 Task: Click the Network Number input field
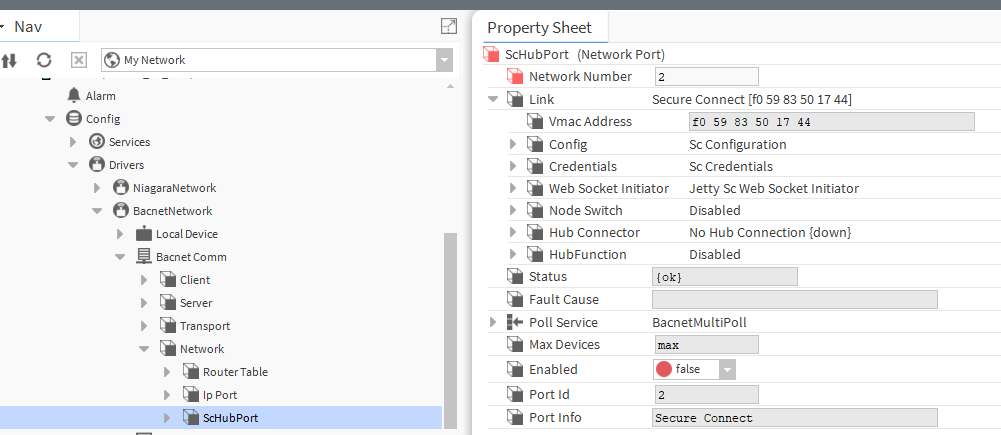706,77
